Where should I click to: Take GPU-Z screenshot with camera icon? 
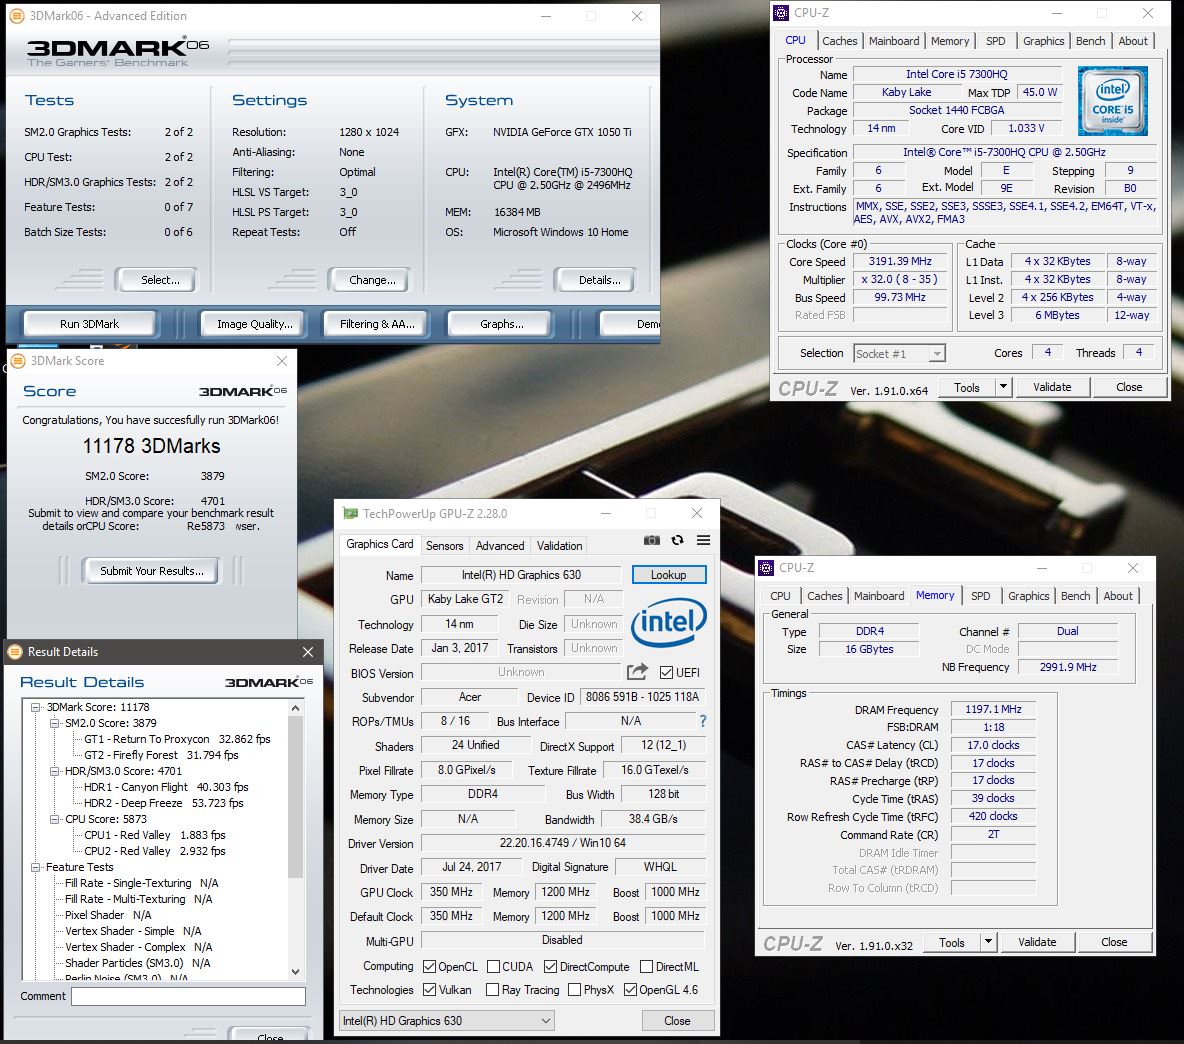[652, 540]
